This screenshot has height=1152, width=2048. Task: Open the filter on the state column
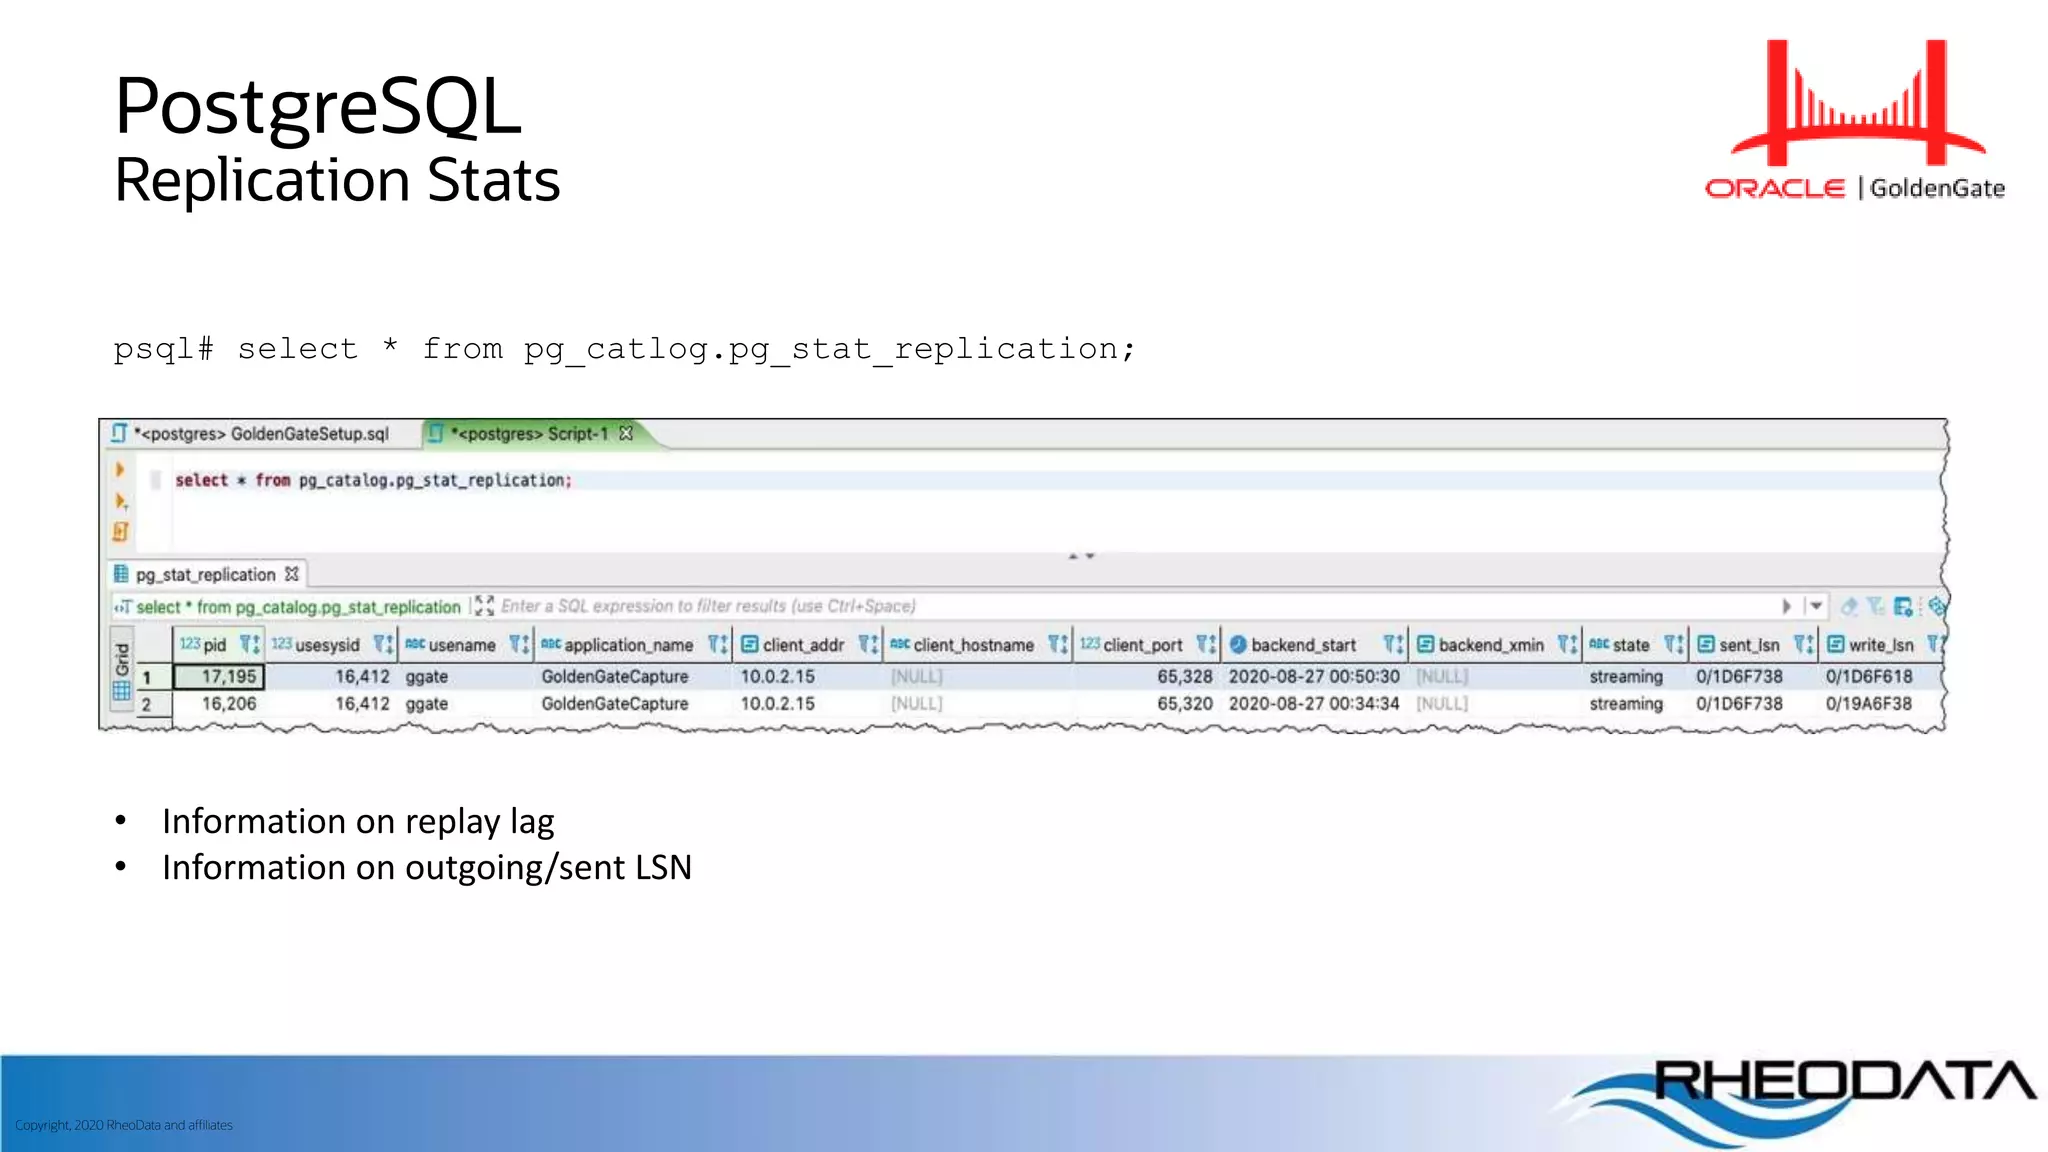pos(1673,645)
